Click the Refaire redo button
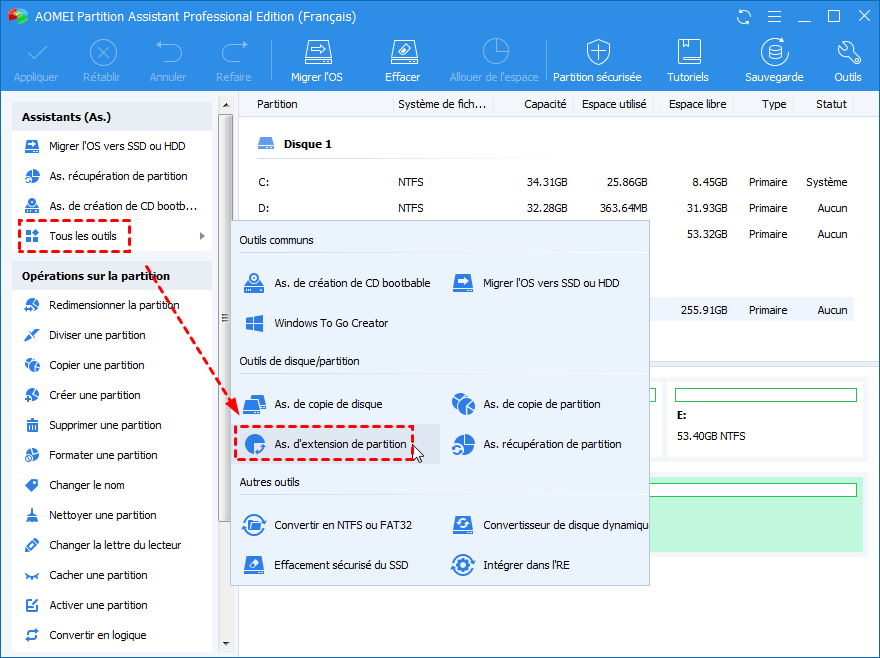 [x=233, y=61]
